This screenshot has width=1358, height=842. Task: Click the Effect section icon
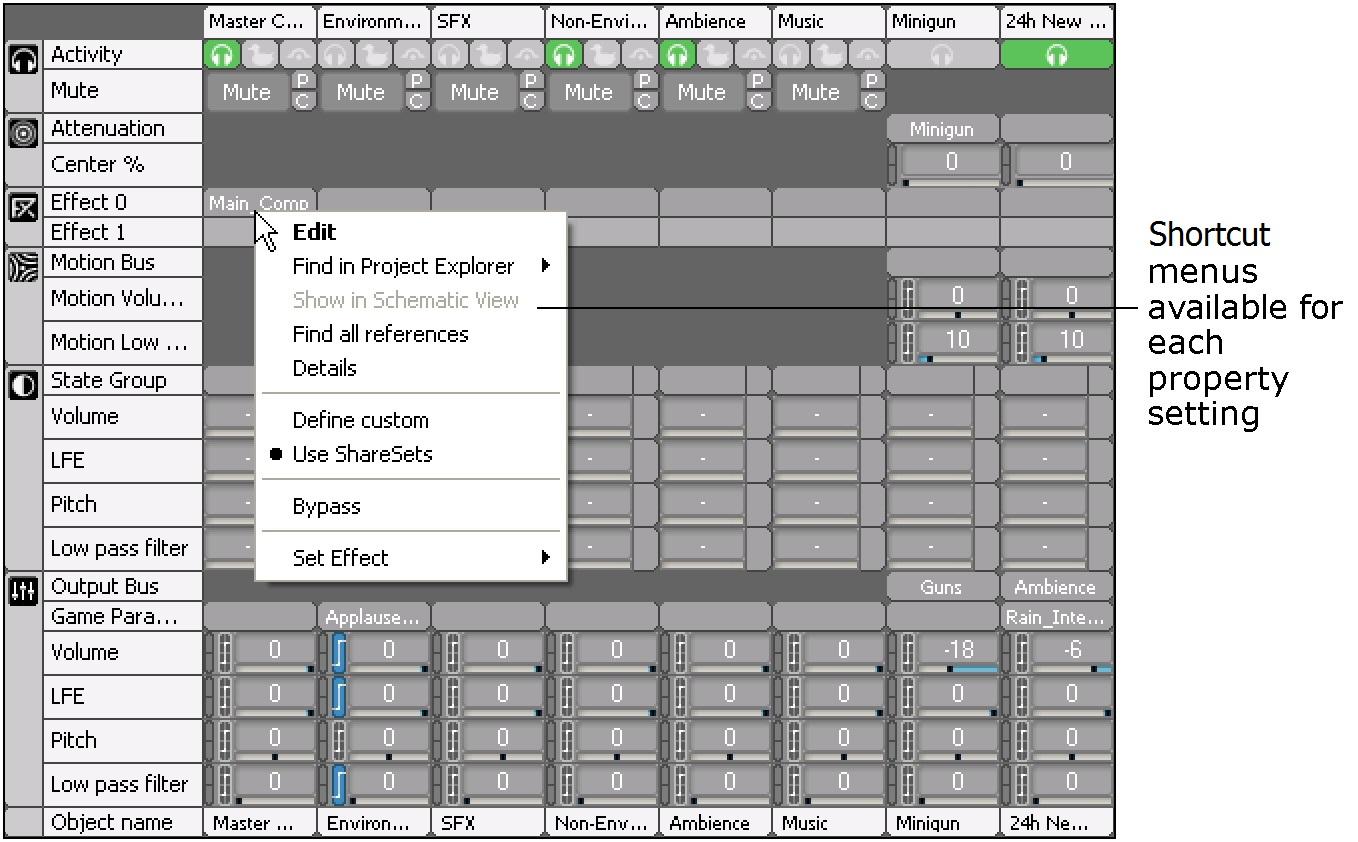(24, 207)
